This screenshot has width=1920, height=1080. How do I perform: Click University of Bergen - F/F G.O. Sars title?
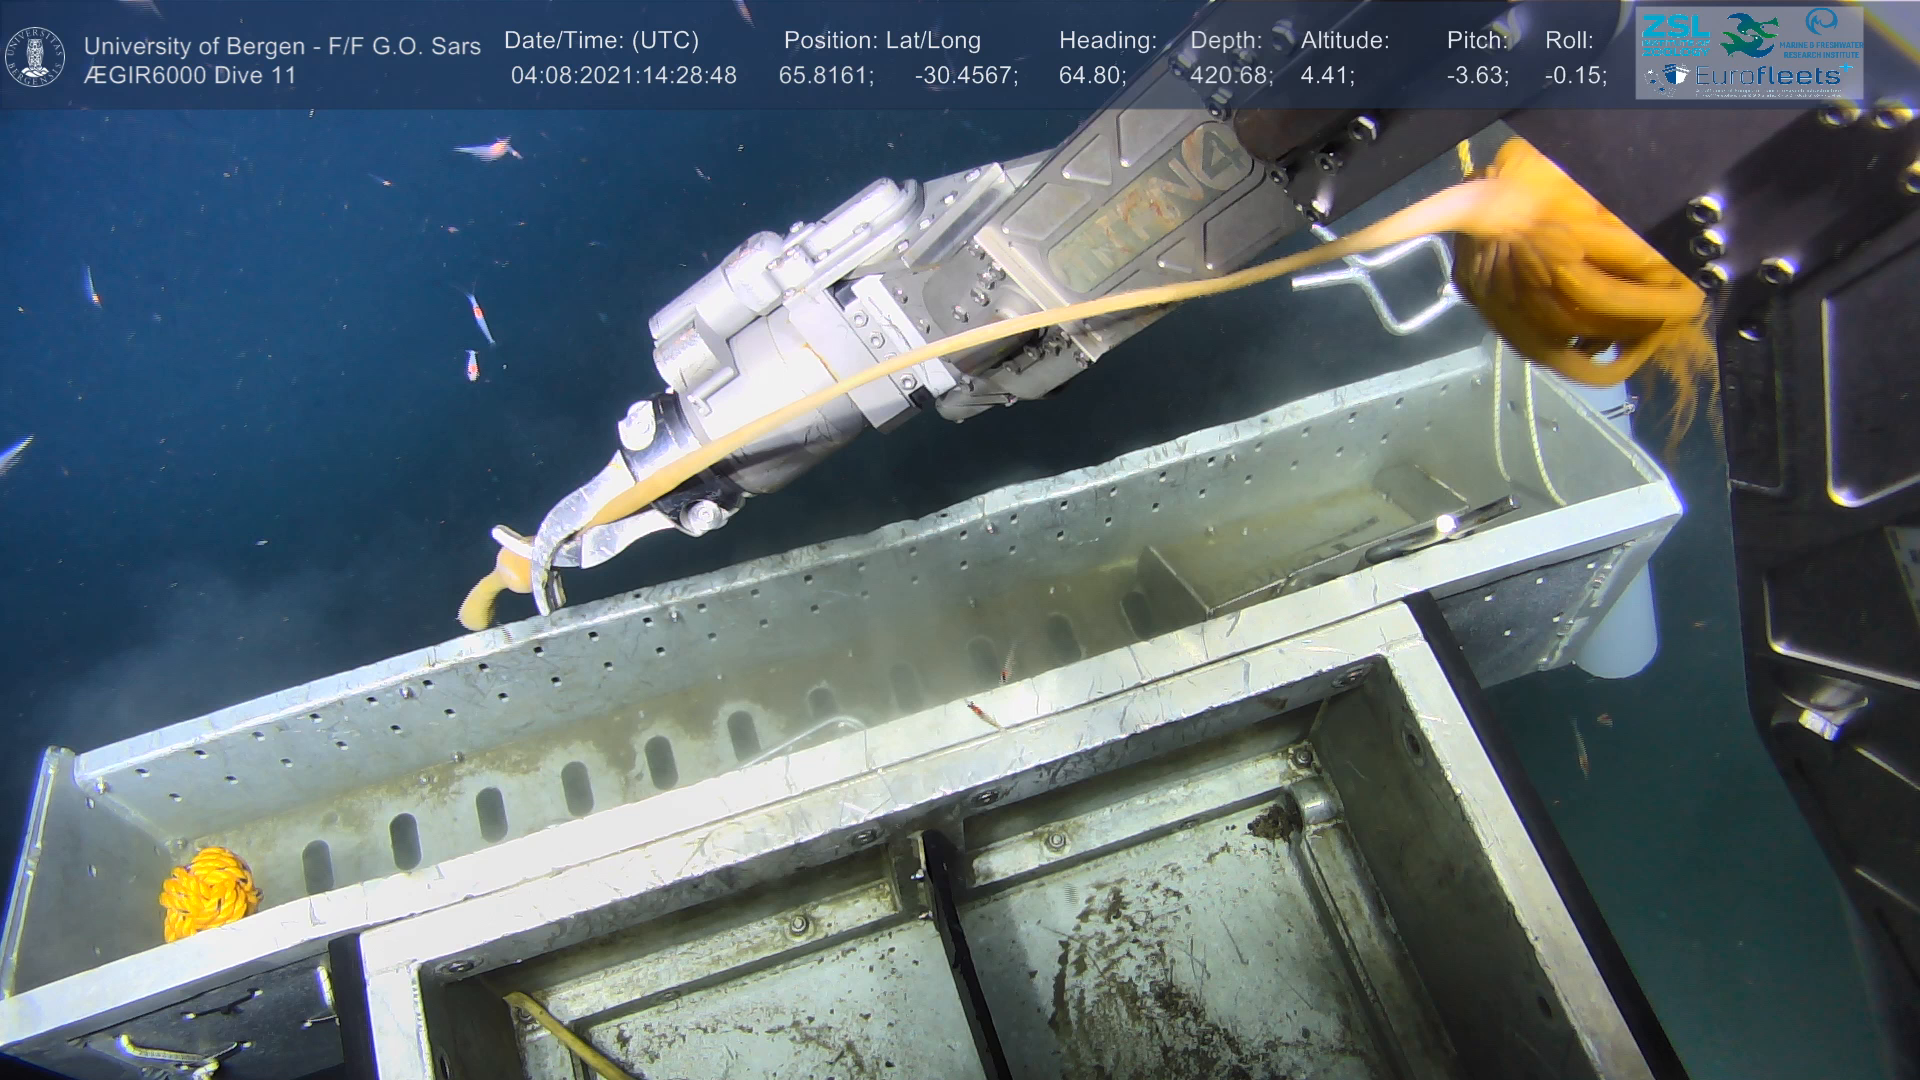point(282,46)
